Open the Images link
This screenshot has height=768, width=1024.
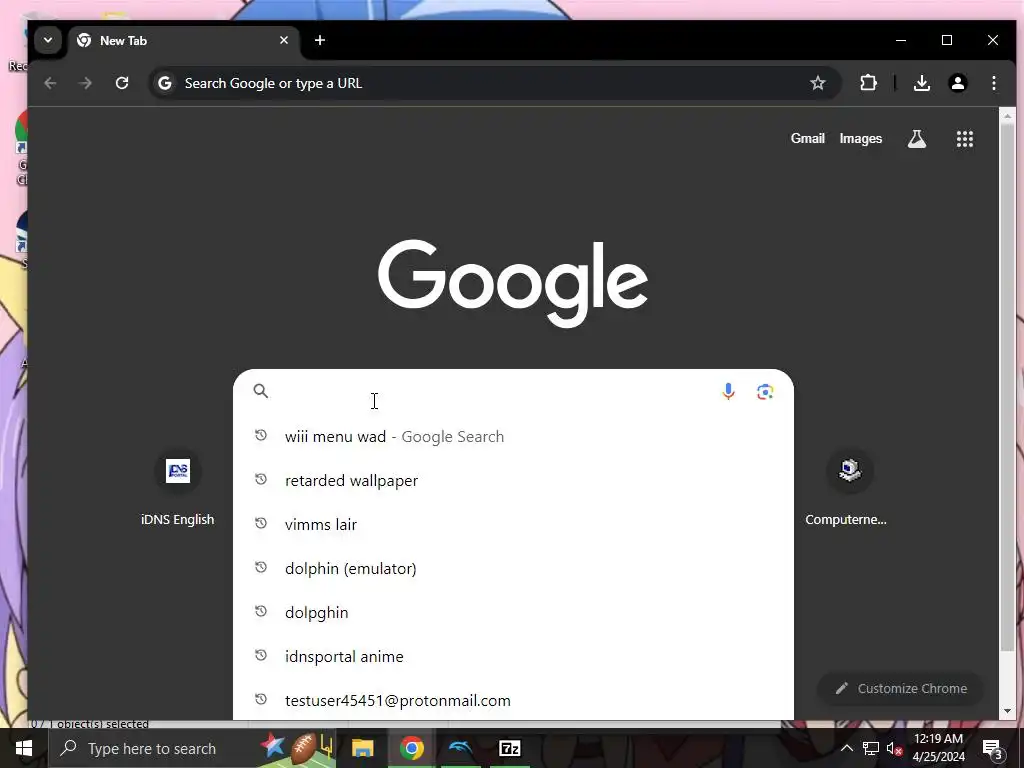pos(861,138)
